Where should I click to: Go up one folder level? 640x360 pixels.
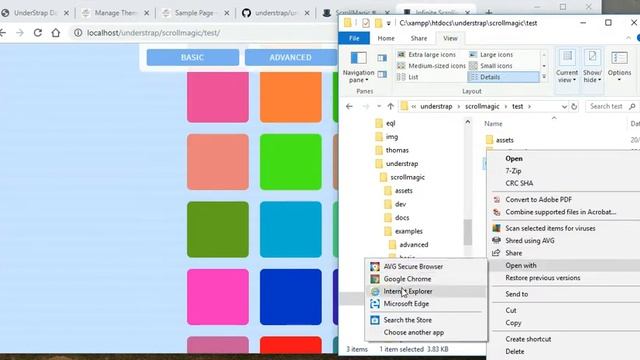point(391,106)
